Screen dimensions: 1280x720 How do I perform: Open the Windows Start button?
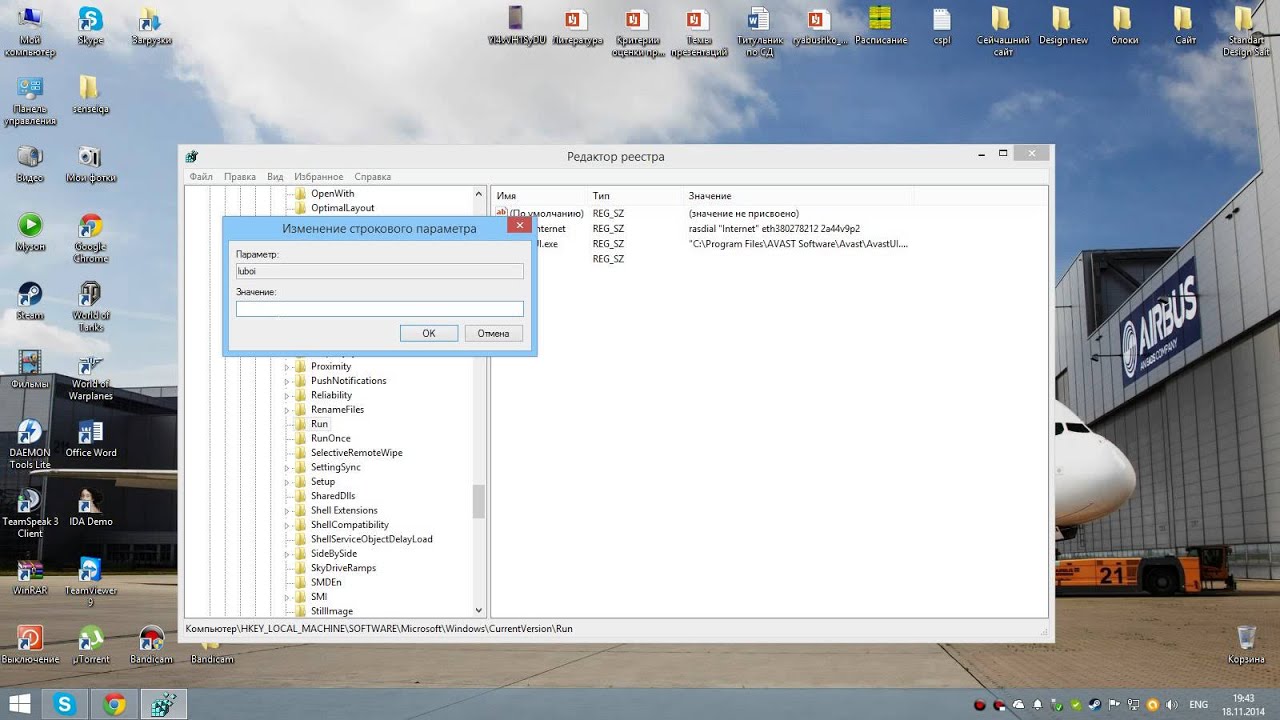(x=20, y=705)
